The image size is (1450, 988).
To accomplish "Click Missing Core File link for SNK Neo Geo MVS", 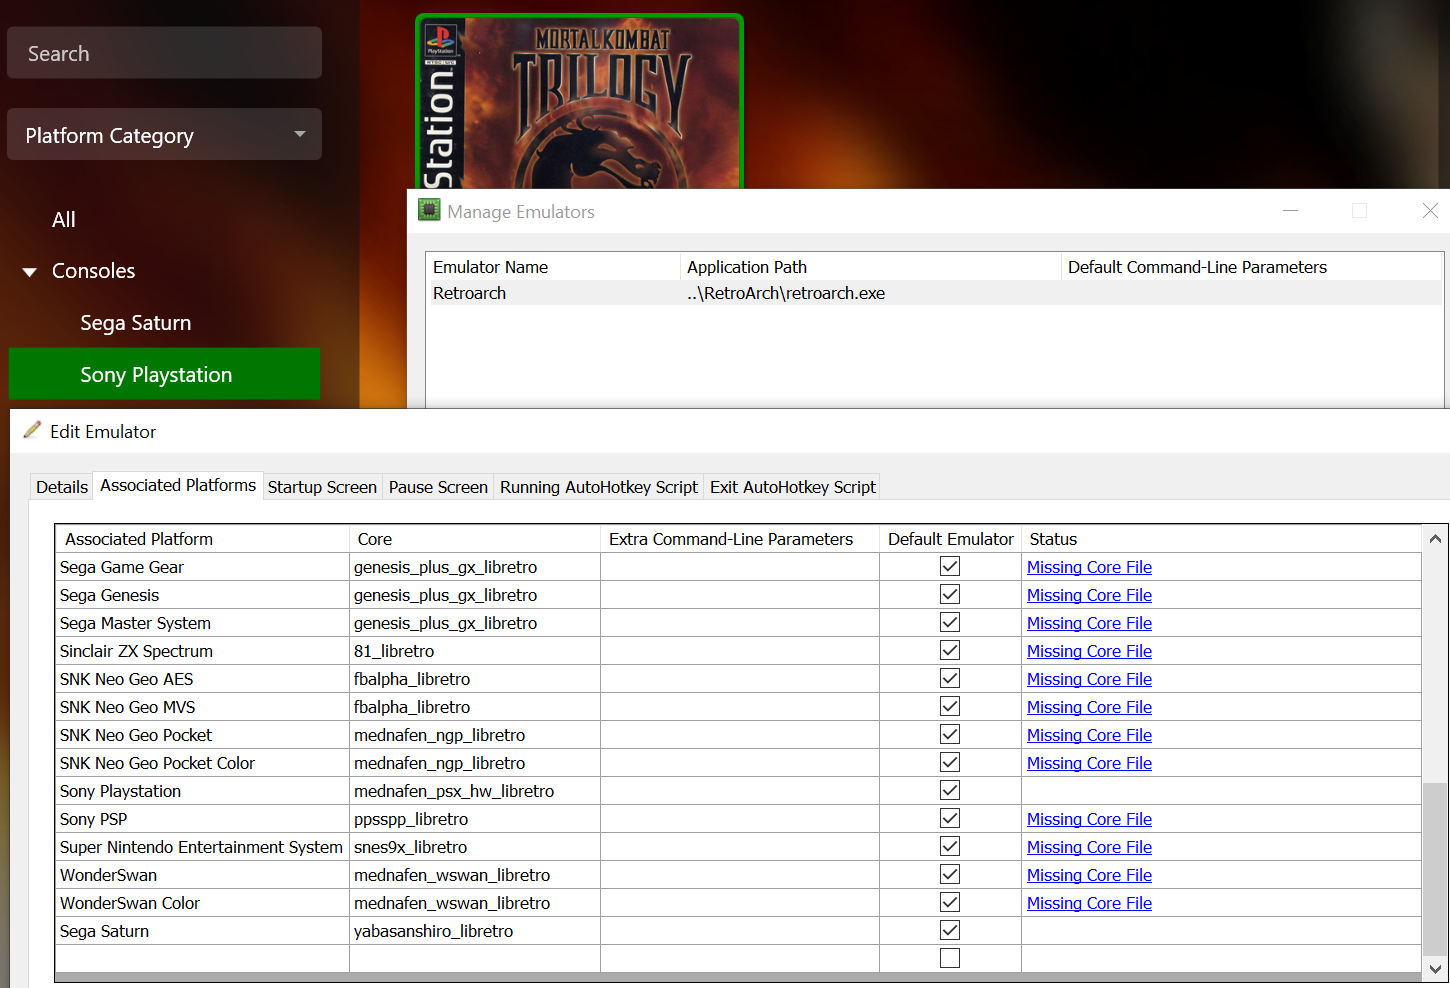I will (x=1089, y=707).
